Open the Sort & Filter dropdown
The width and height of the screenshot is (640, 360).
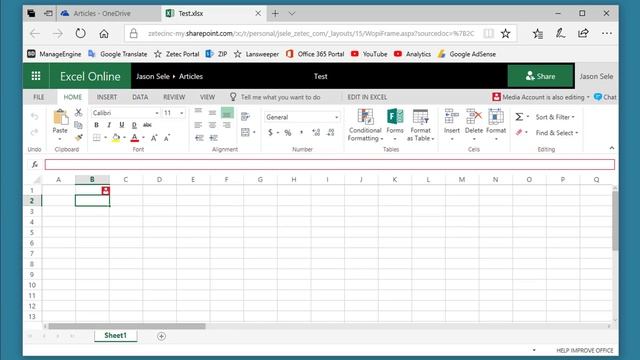(555, 117)
